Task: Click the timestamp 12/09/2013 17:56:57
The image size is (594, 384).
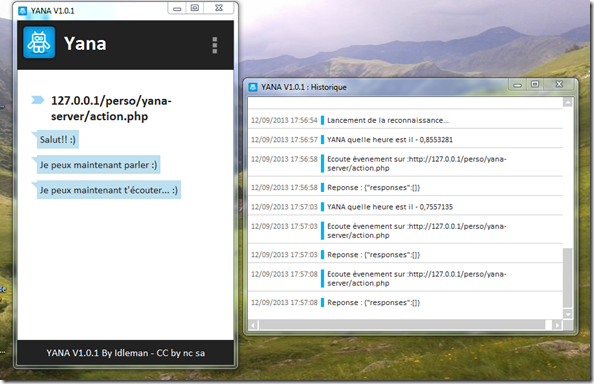Action: [x=284, y=139]
